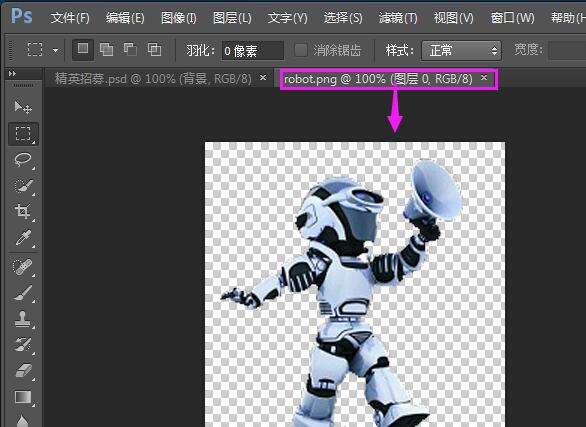Viewport: 586px width, 427px height.
Task: Open the marquee tool preset picker arrow
Action: [55, 50]
